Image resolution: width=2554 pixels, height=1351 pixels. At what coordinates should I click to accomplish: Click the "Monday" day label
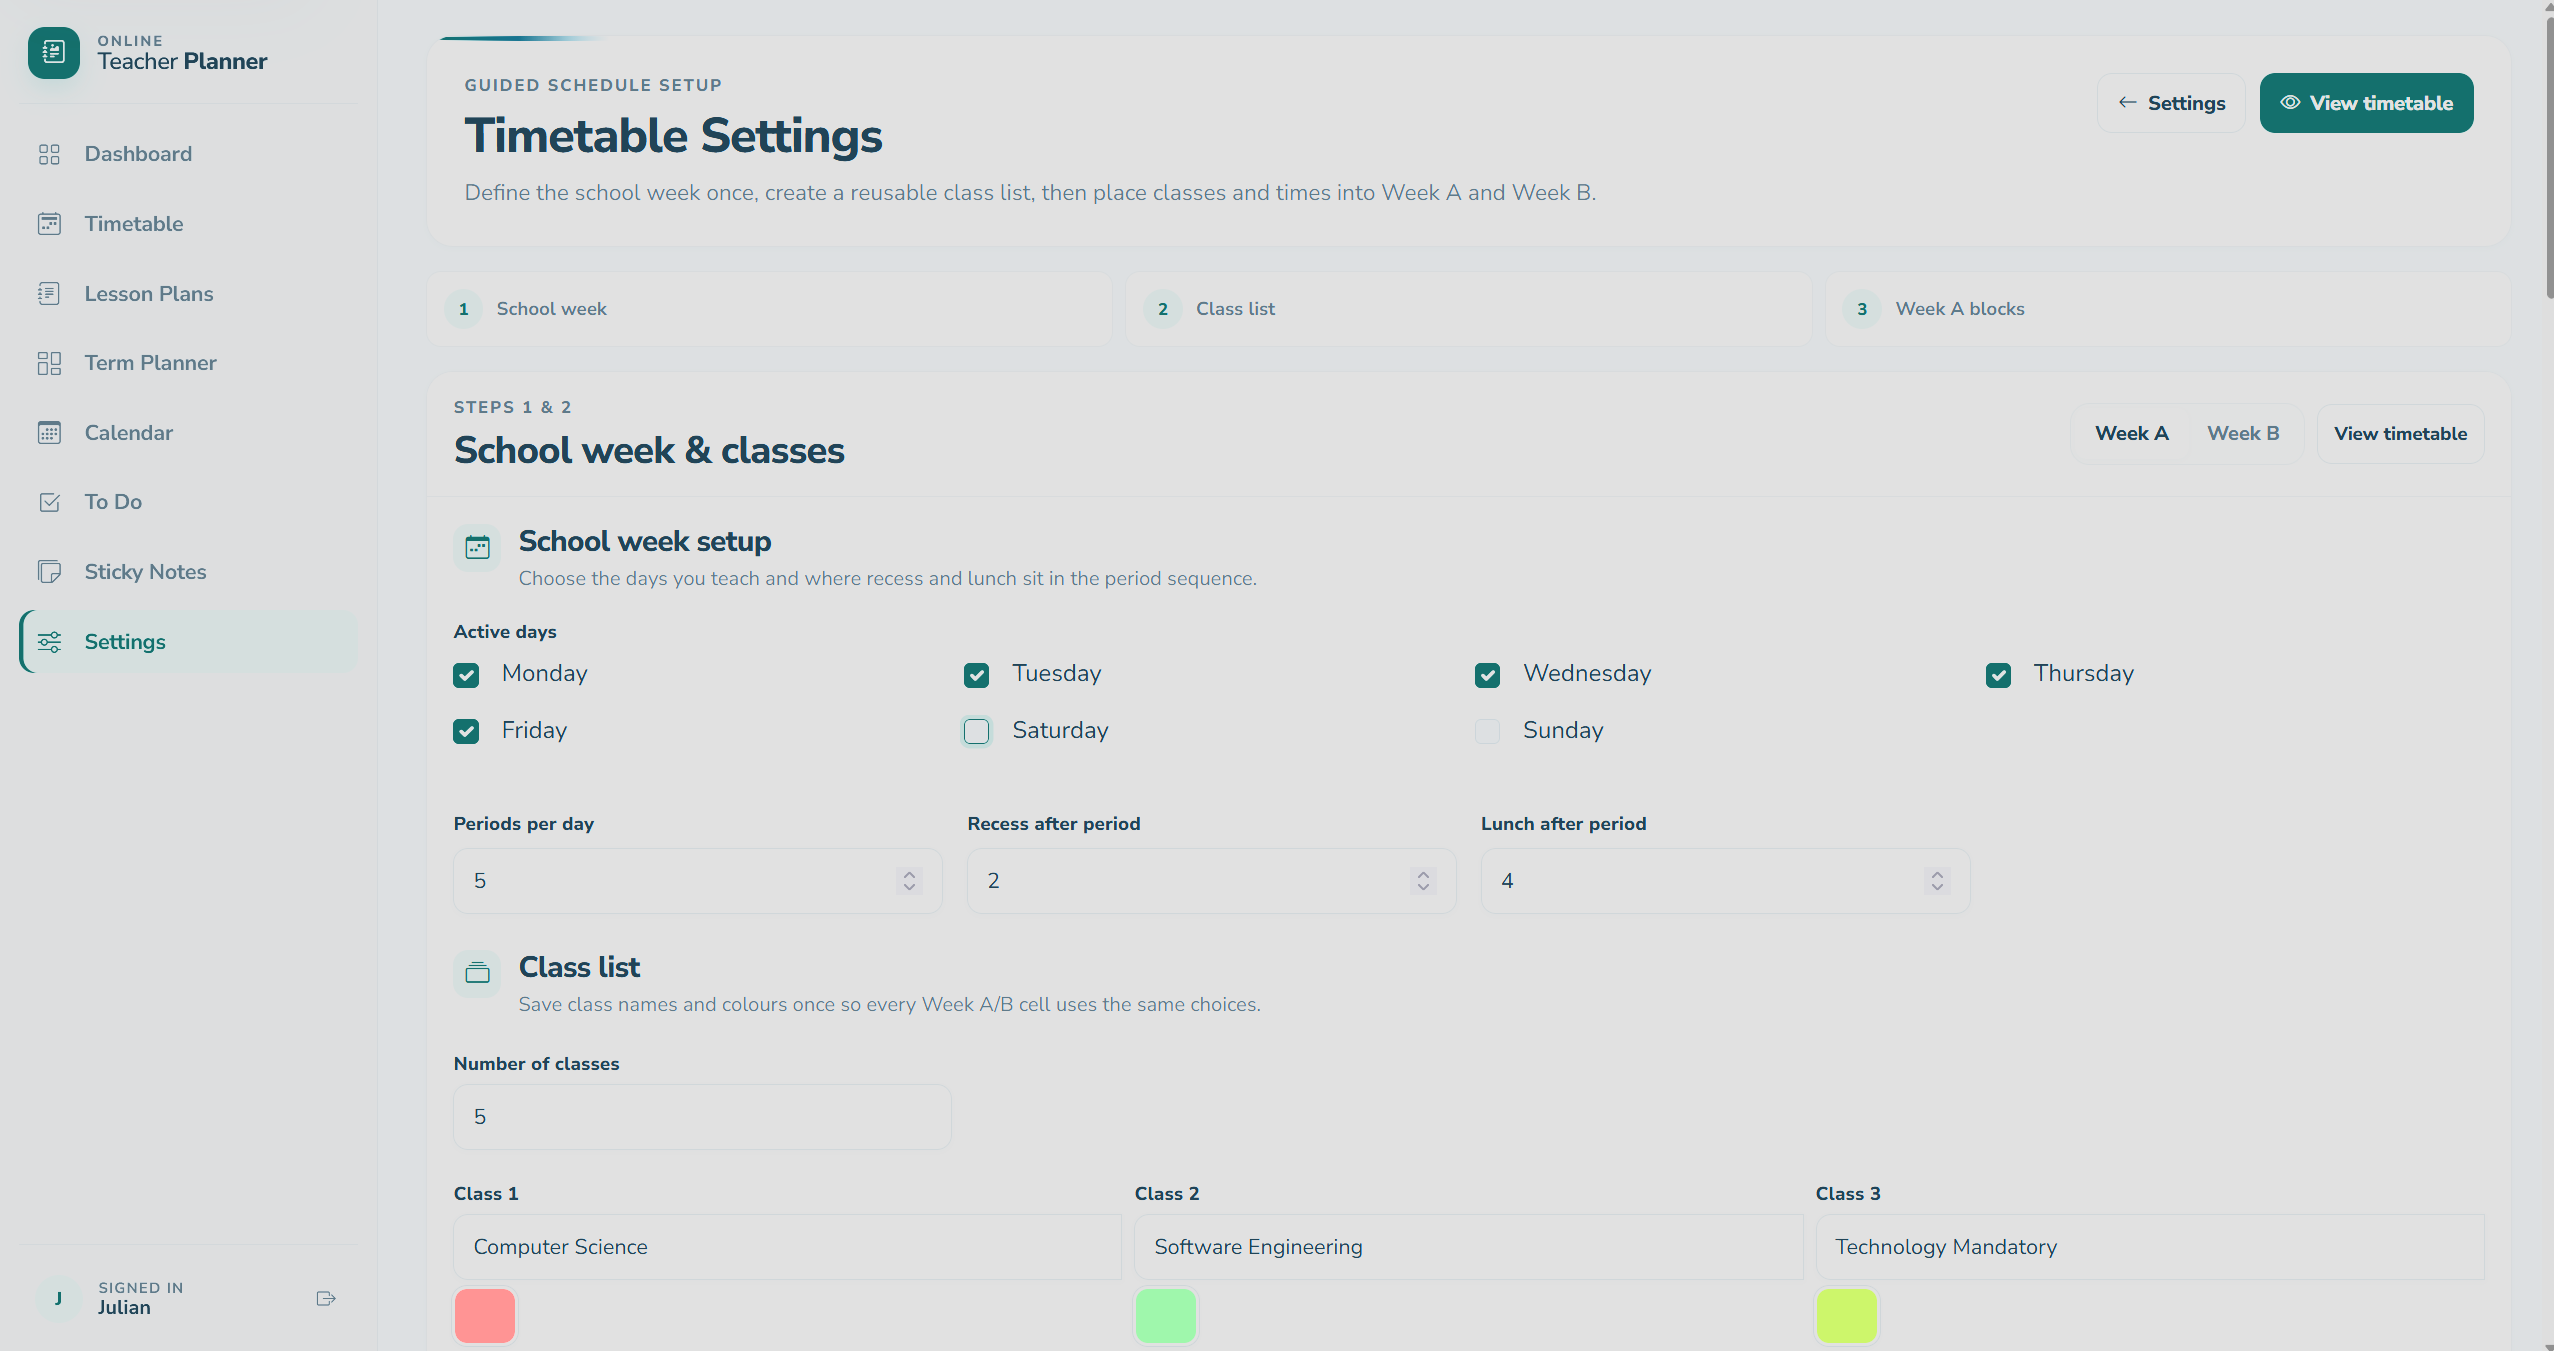(x=545, y=674)
